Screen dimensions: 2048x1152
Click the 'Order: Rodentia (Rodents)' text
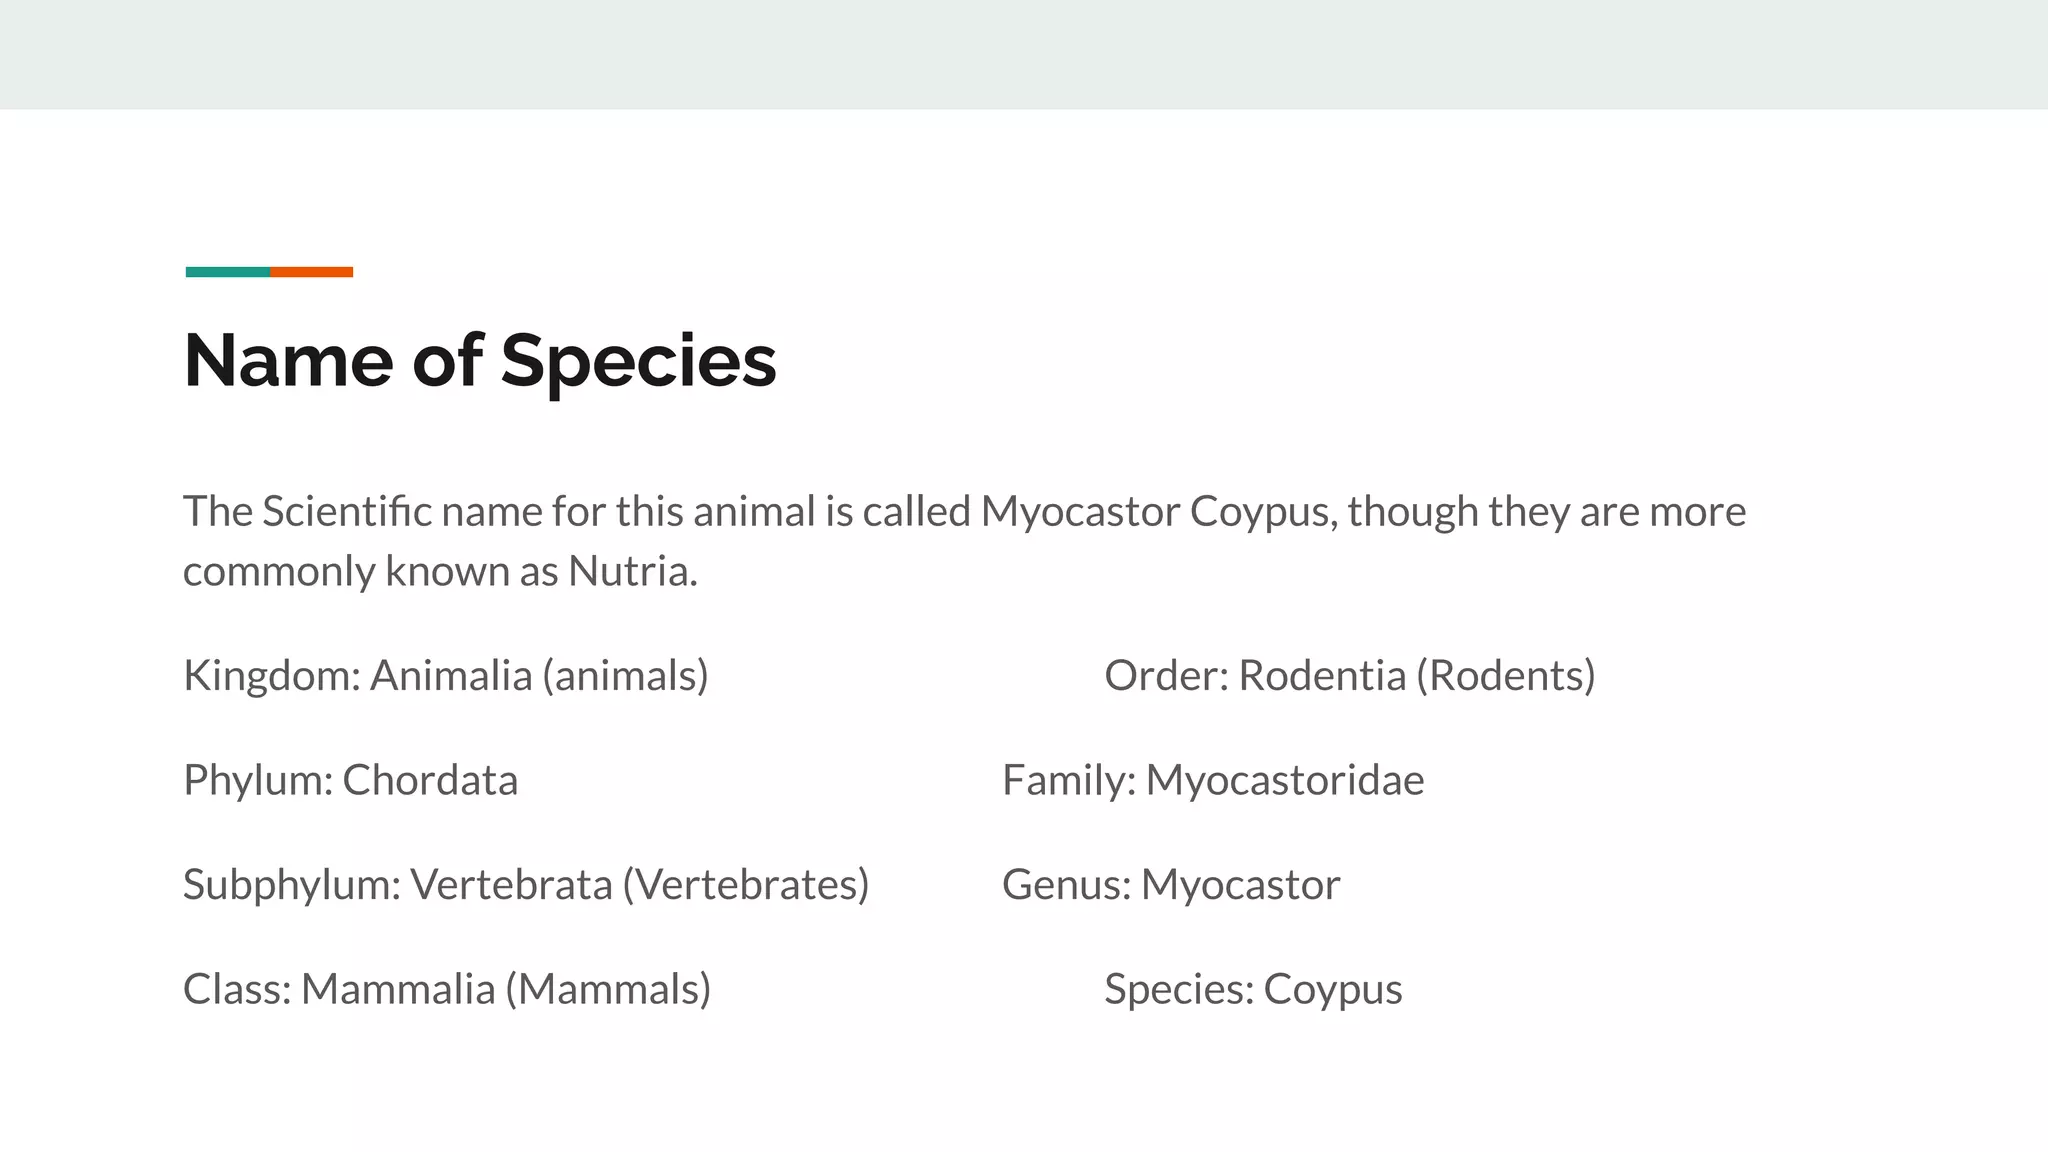1350,676
